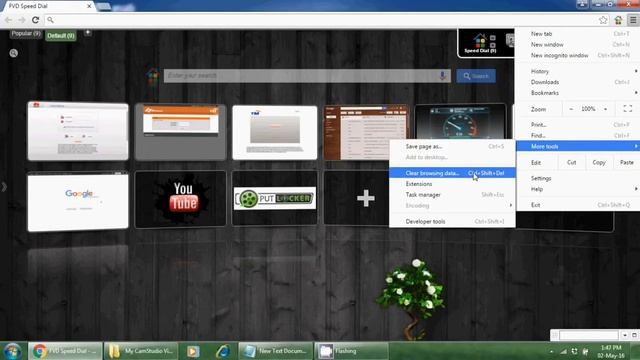Open the Flashing taskbar item
This screenshot has height=360, width=640.
[351, 351]
